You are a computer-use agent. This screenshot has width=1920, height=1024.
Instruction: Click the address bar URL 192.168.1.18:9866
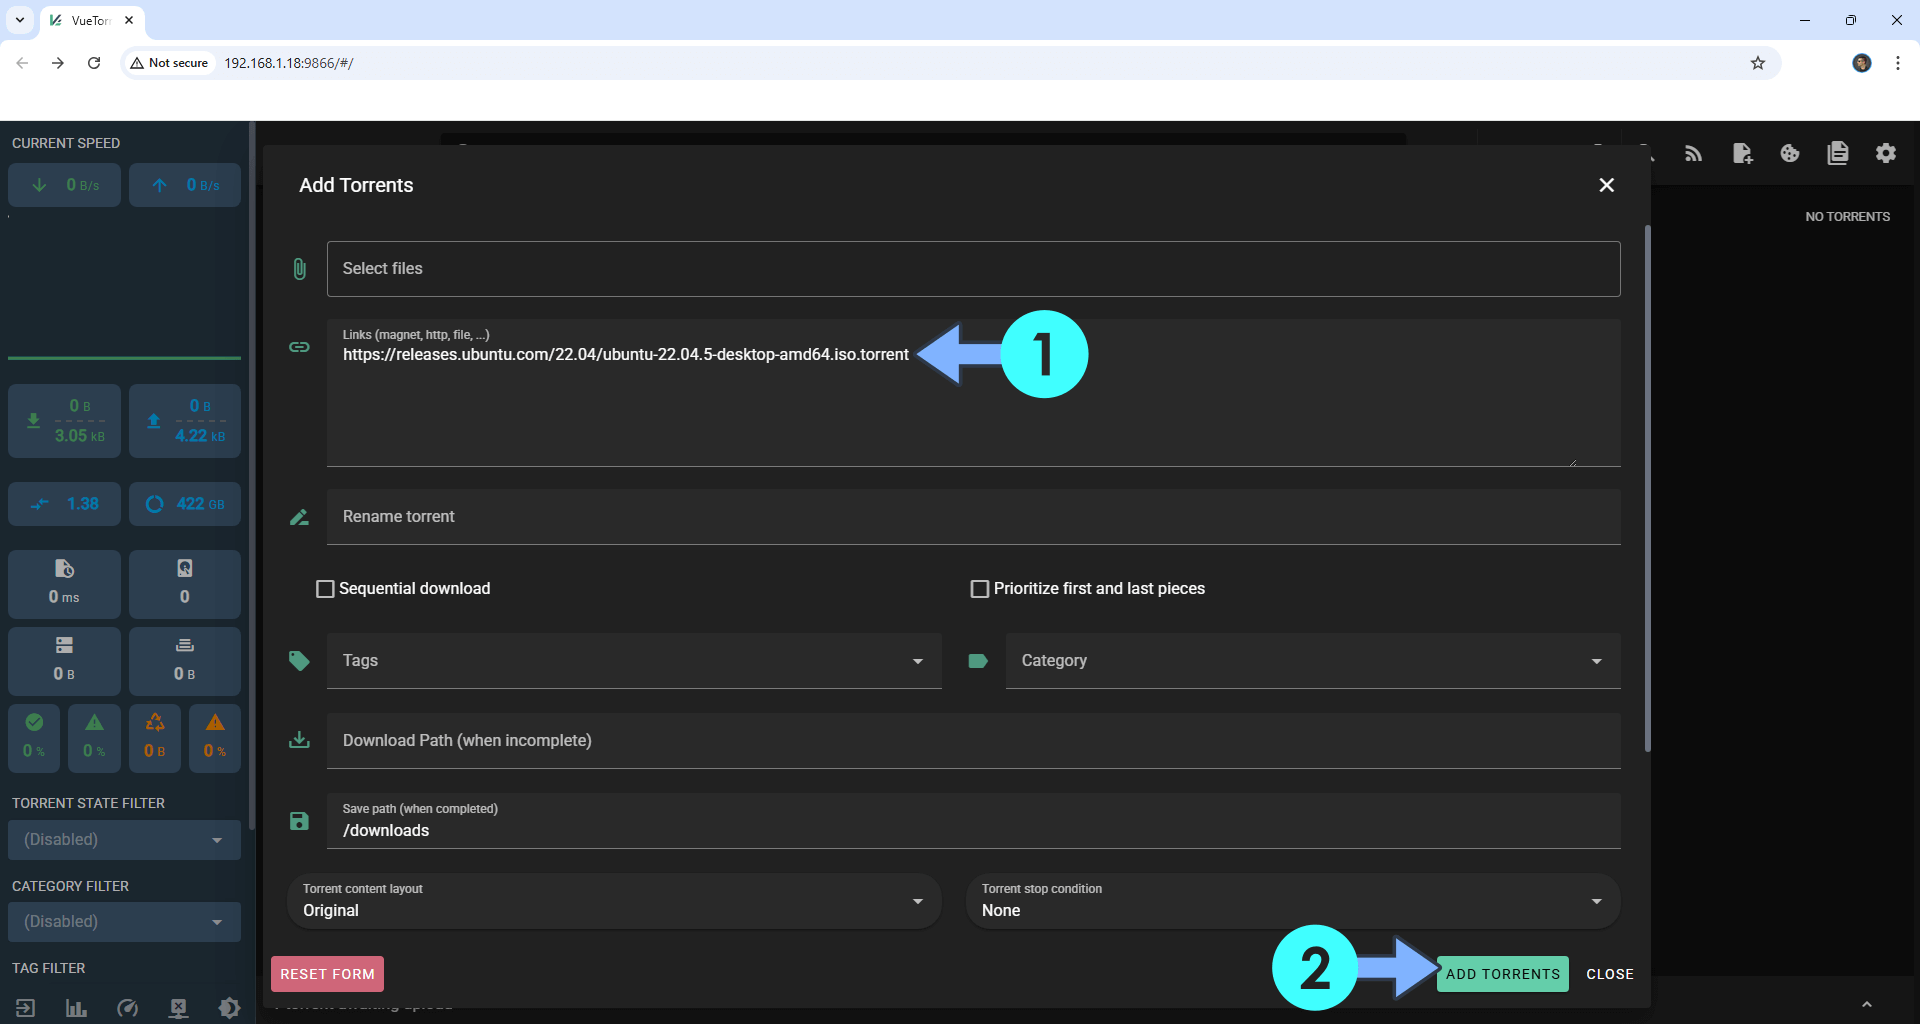point(288,63)
